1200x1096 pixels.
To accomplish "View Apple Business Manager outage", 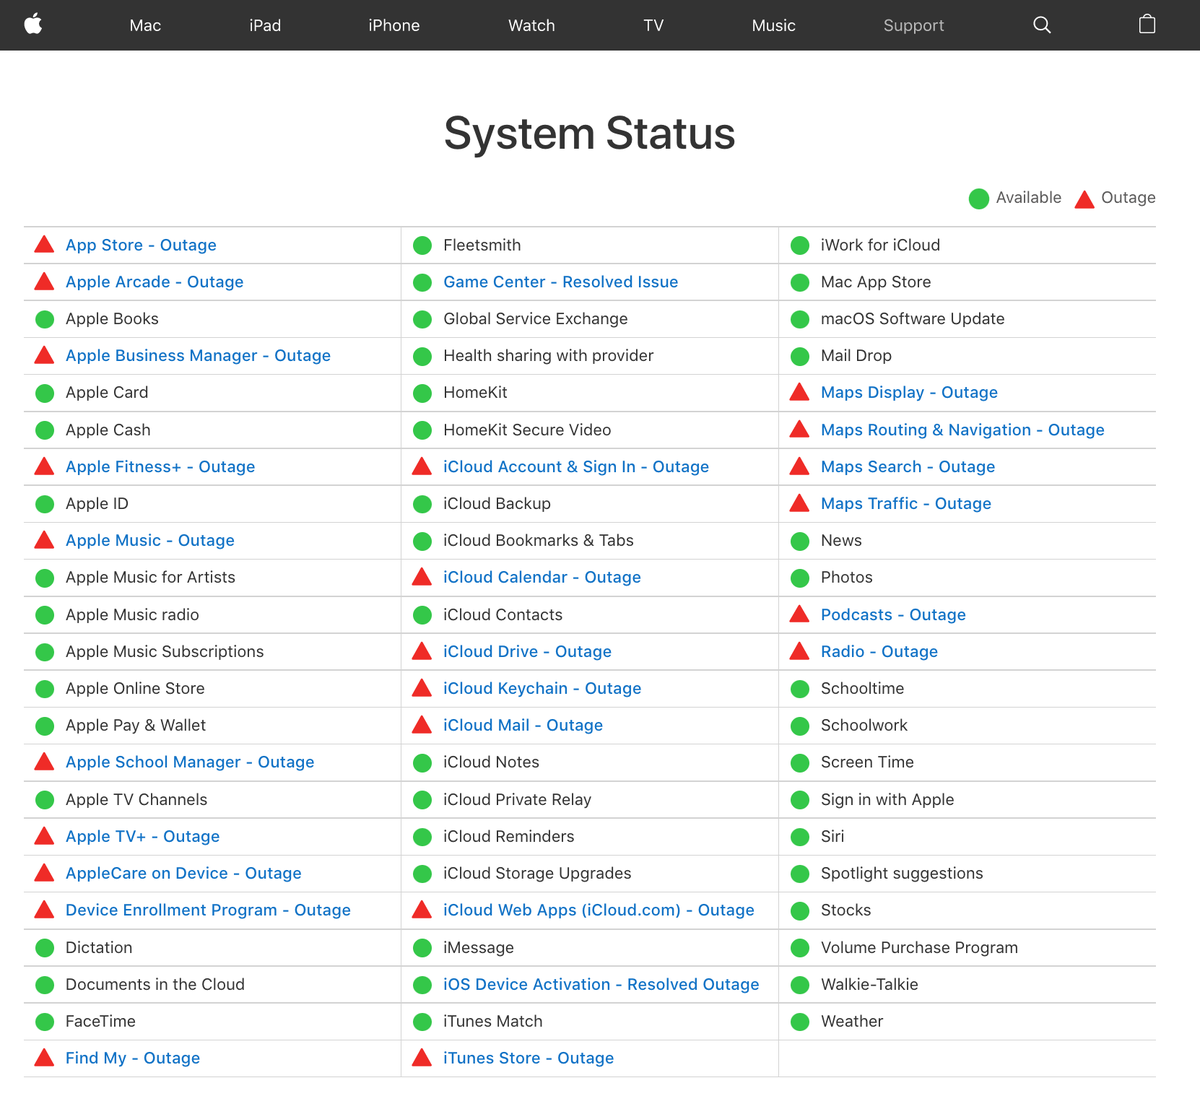I will pyautogui.click(x=198, y=356).
